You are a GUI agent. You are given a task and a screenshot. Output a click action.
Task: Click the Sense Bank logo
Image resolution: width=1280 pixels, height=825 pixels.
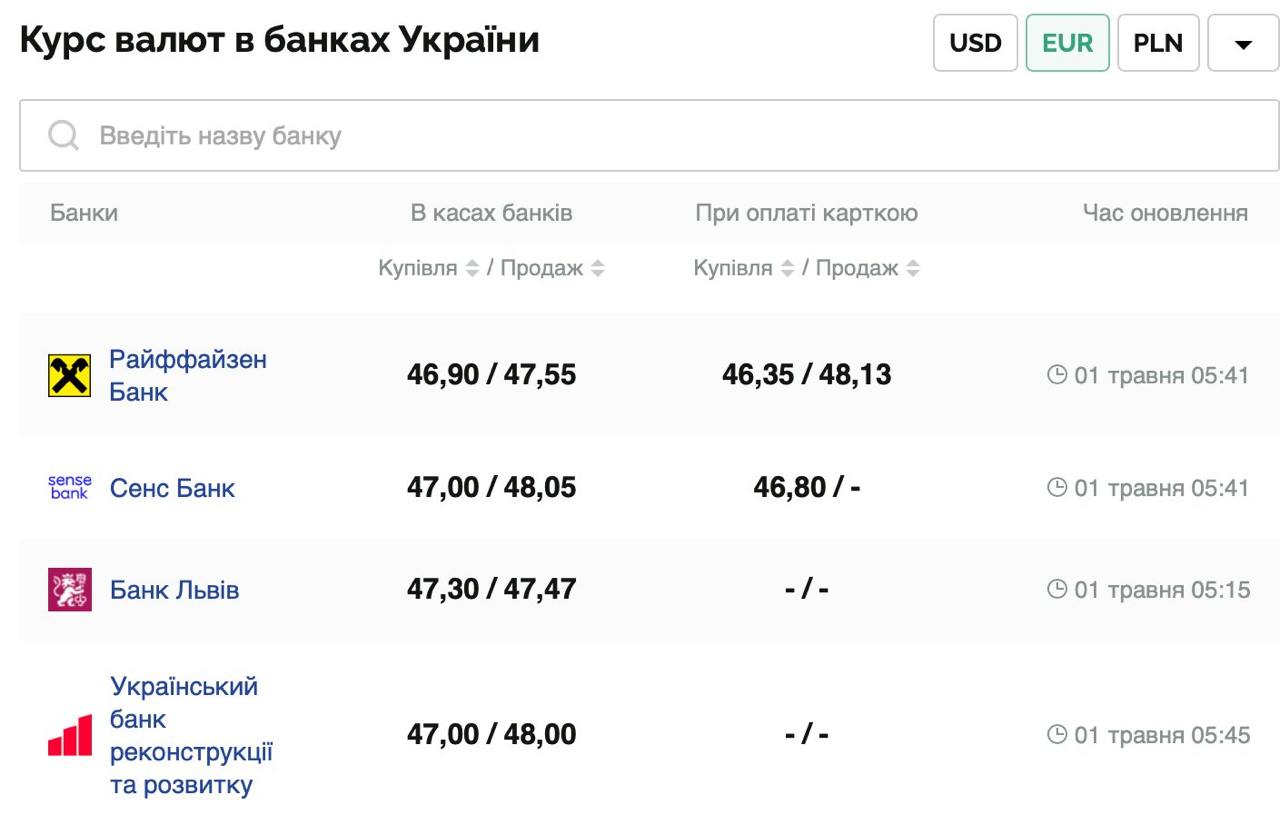[x=68, y=488]
